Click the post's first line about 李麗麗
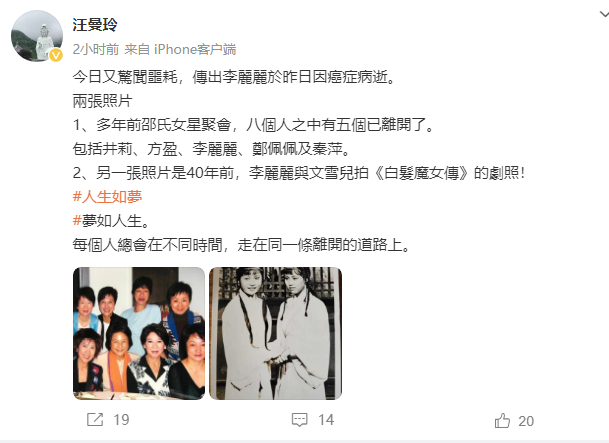The width and height of the screenshot is (609, 443). click(x=235, y=77)
